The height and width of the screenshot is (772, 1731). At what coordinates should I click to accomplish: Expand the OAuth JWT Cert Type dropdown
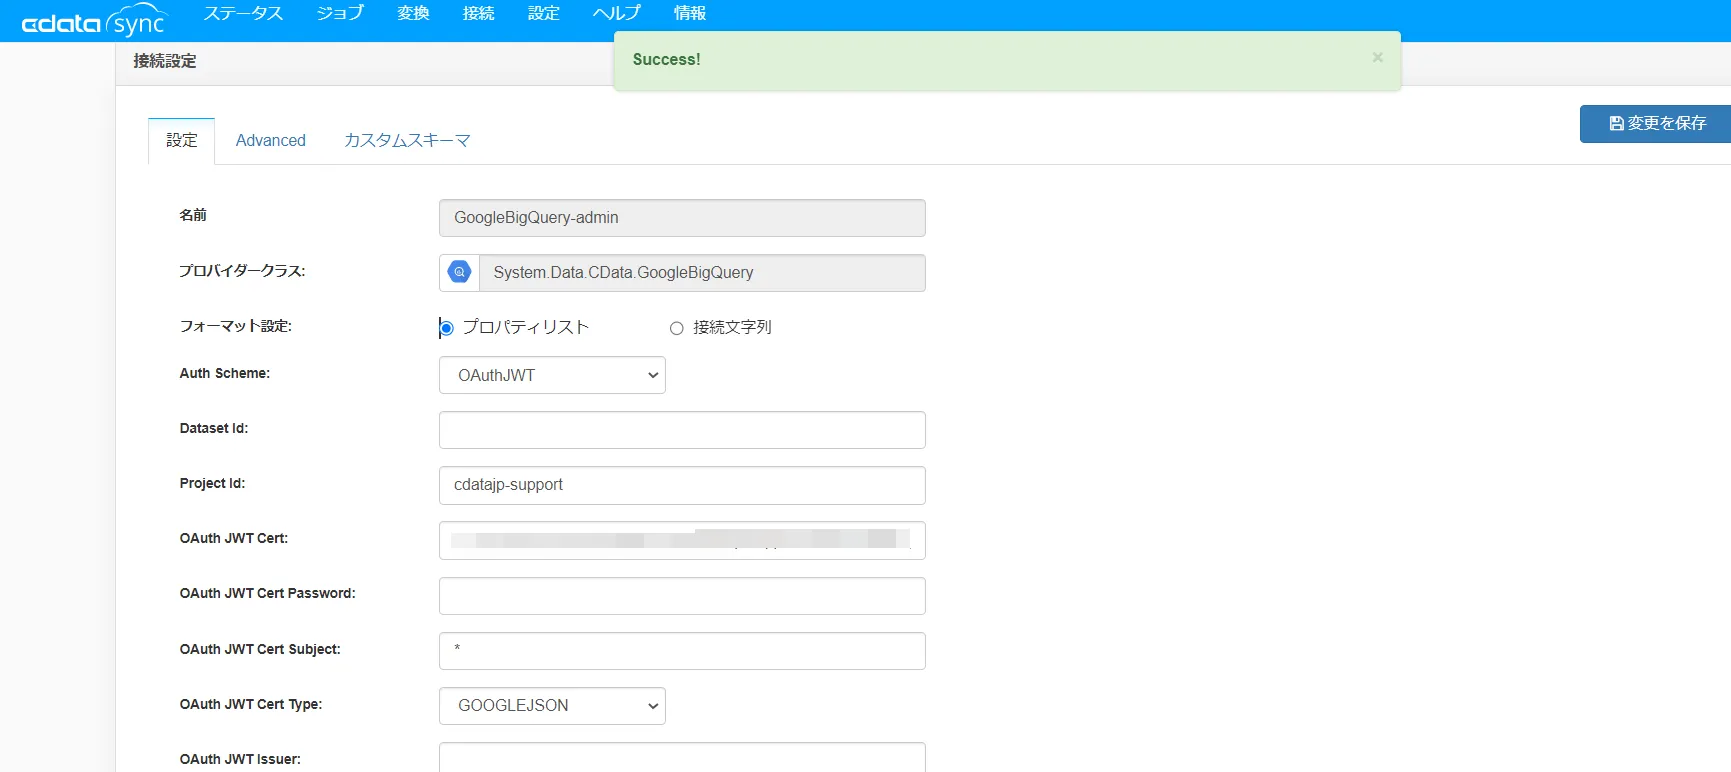pyautogui.click(x=552, y=705)
